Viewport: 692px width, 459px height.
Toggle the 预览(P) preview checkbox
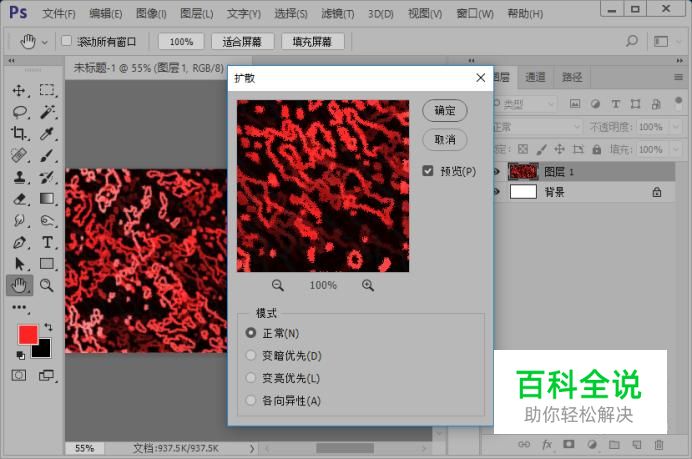click(x=428, y=171)
